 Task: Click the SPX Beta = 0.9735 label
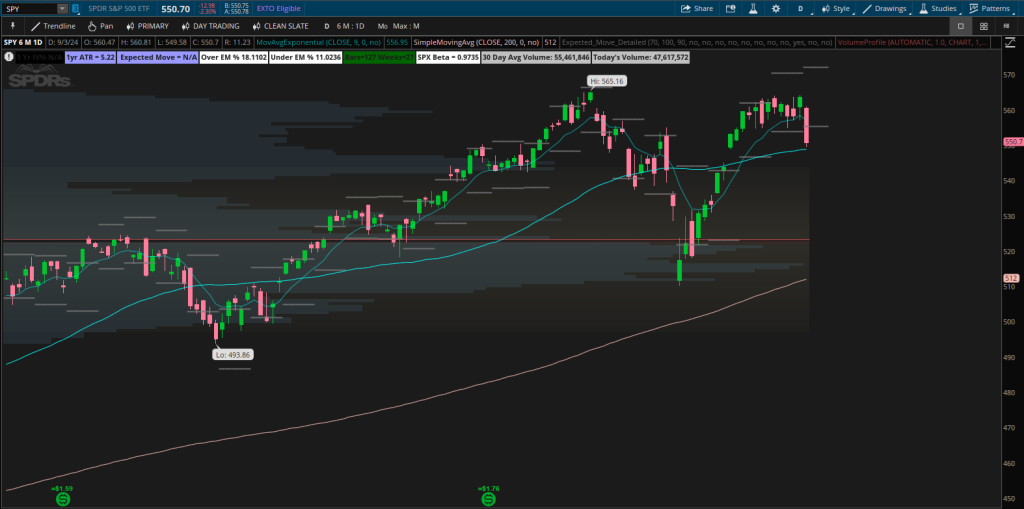click(x=448, y=57)
